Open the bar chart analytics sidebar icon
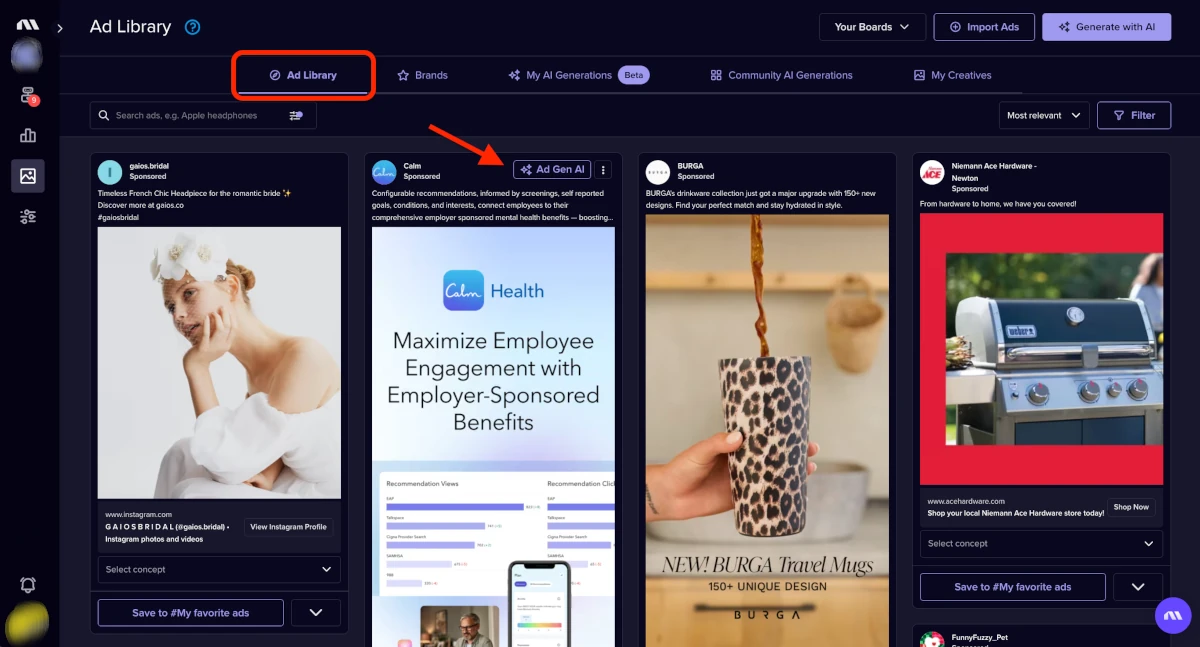This screenshot has height=647, width=1200. tap(28, 136)
